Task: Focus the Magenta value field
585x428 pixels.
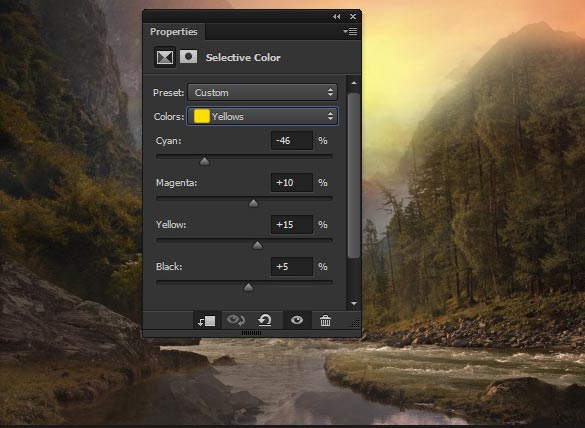Action: click(x=292, y=183)
